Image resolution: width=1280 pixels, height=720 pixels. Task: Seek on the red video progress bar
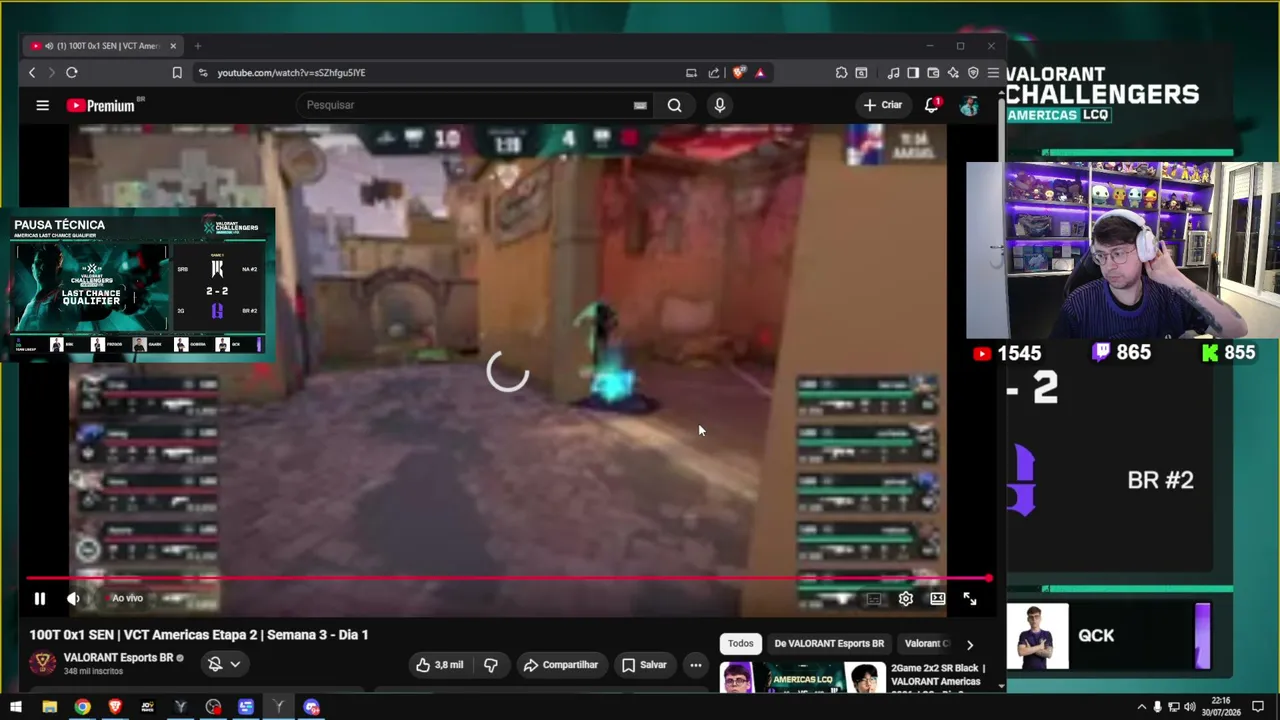[508, 579]
